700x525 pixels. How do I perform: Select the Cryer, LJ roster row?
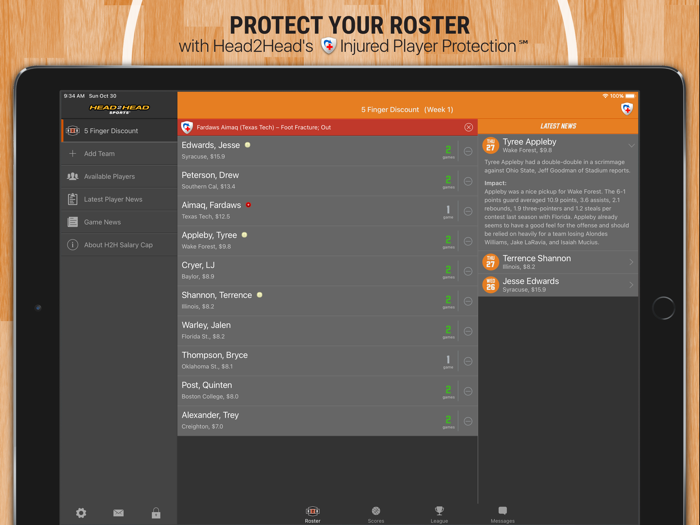click(327, 271)
